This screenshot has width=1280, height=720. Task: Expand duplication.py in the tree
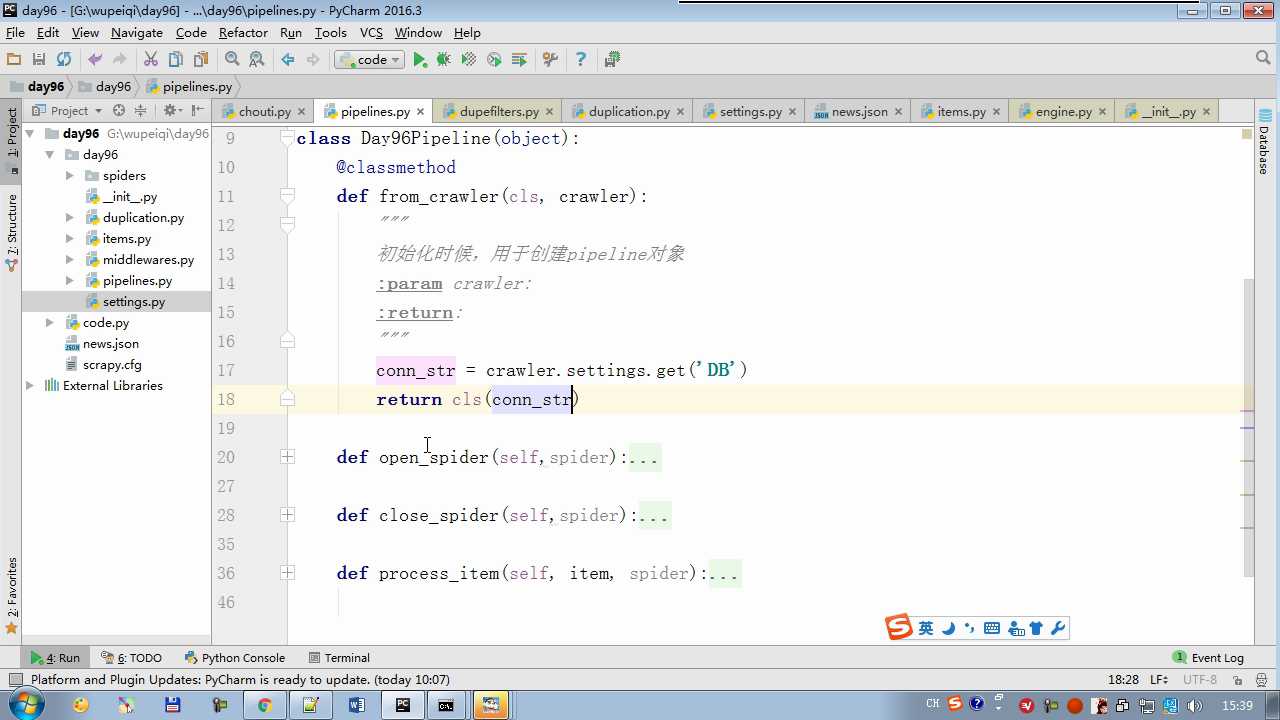(x=70, y=218)
